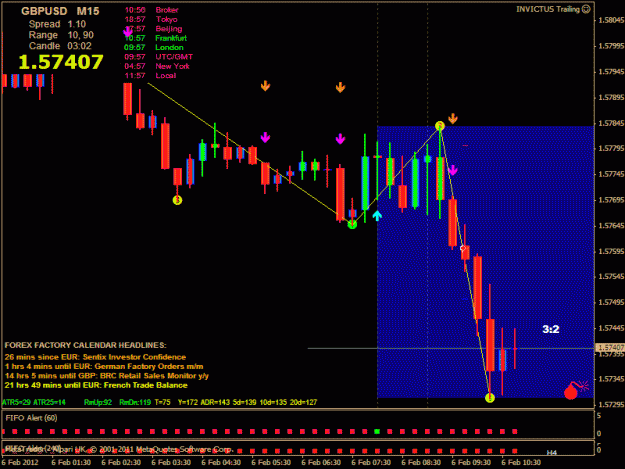
Task: Click the white diamond marker on the falling line
Action: pos(463,248)
